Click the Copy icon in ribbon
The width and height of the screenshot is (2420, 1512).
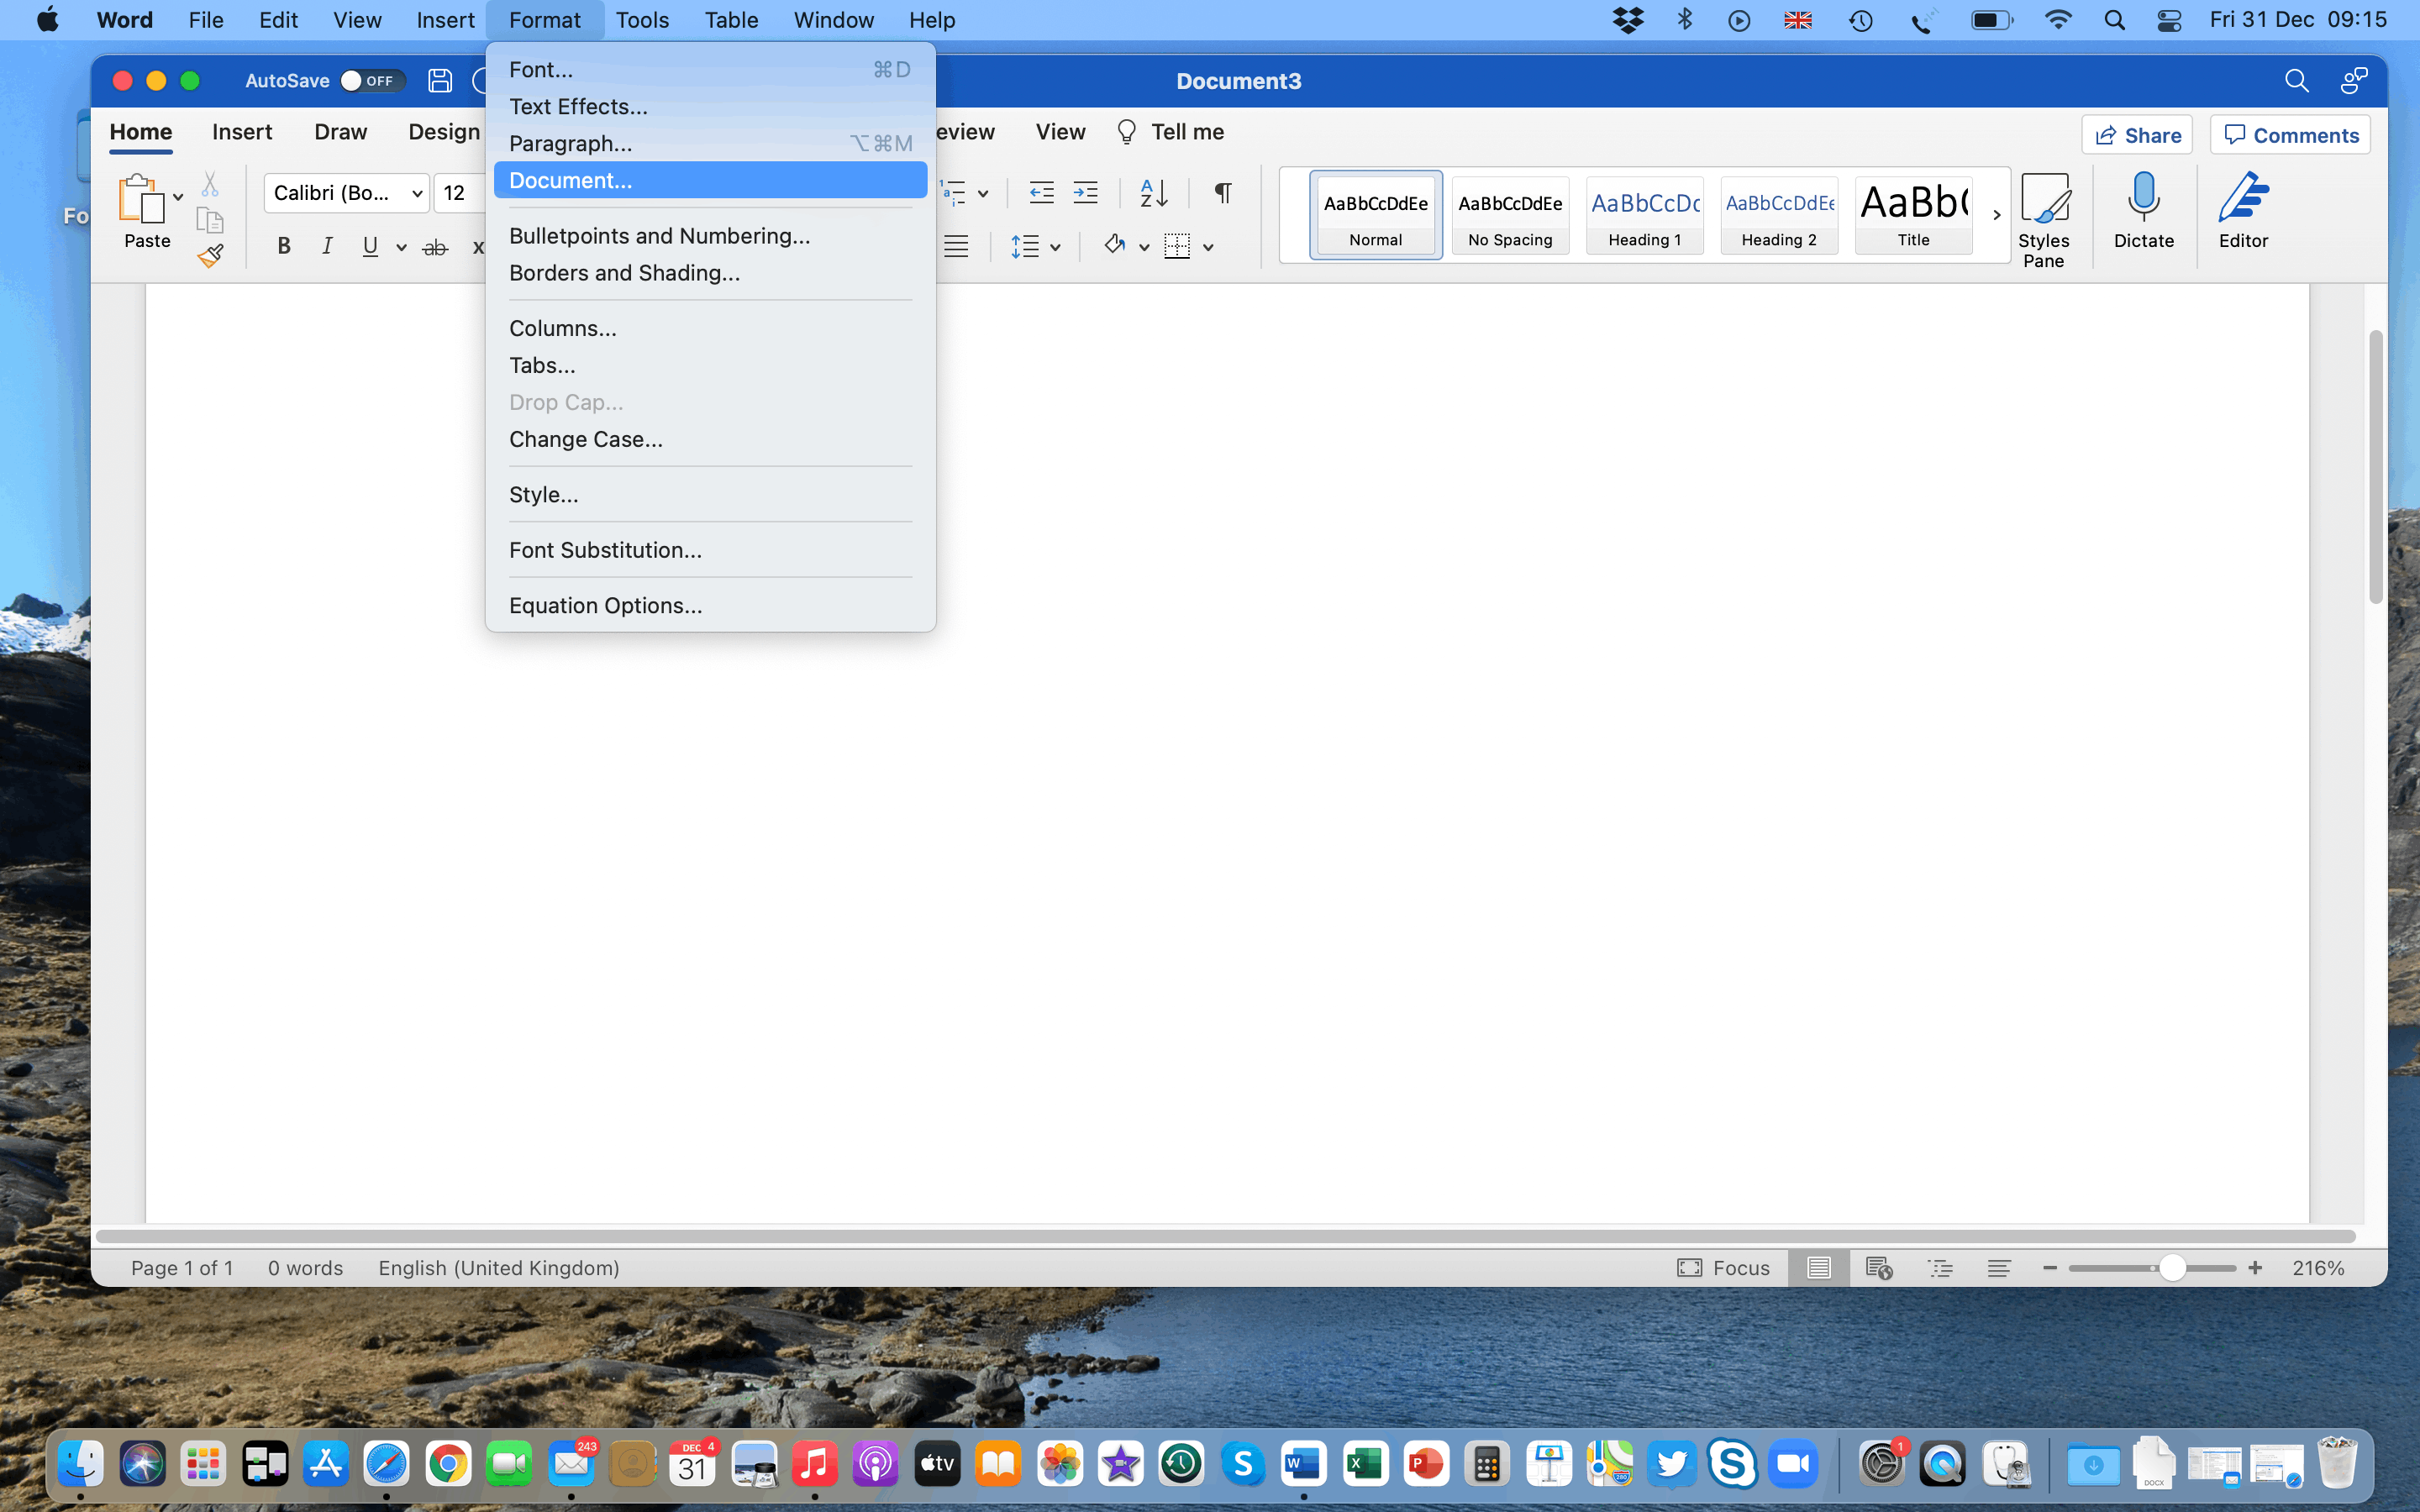pyautogui.click(x=210, y=220)
